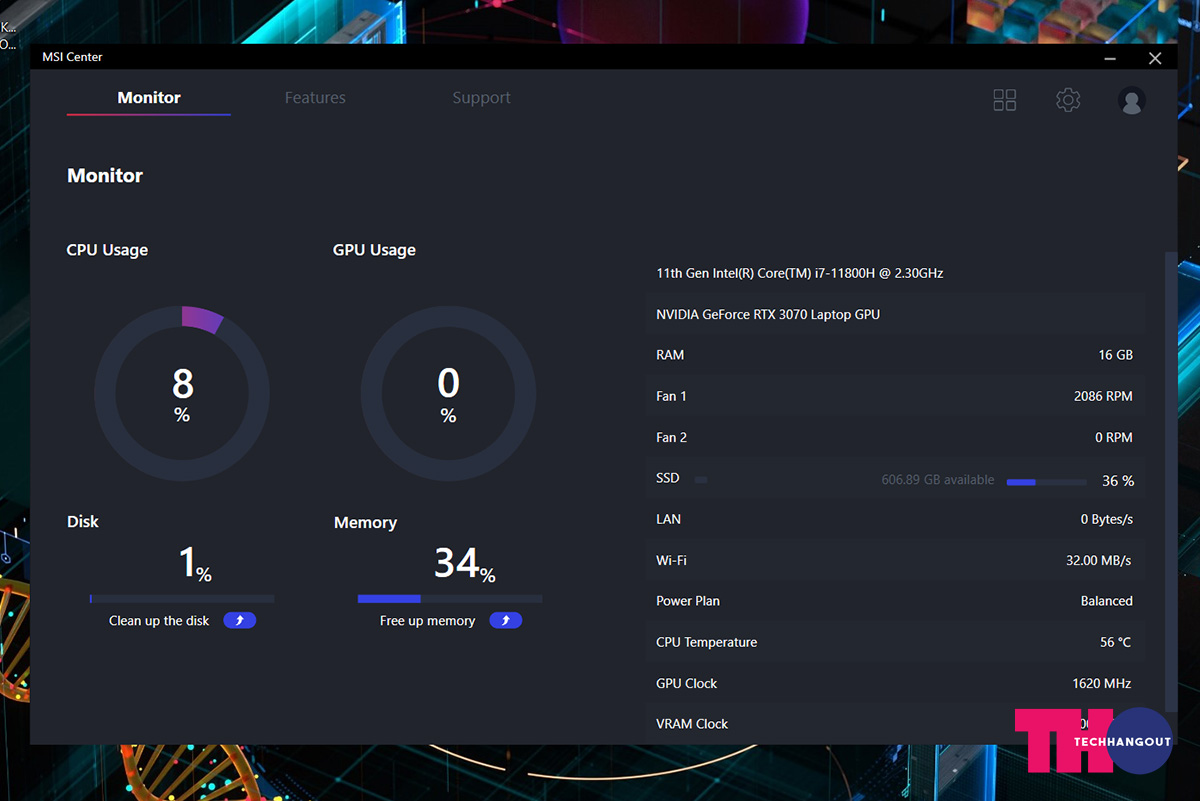Switch to the Features tab
The height and width of the screenshot is (801, 1200).
(315, 98)
